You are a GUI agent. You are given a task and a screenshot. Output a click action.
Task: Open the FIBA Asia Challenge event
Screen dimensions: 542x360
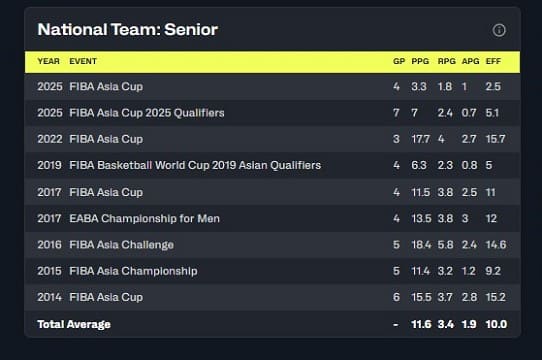tap(121, 245)
